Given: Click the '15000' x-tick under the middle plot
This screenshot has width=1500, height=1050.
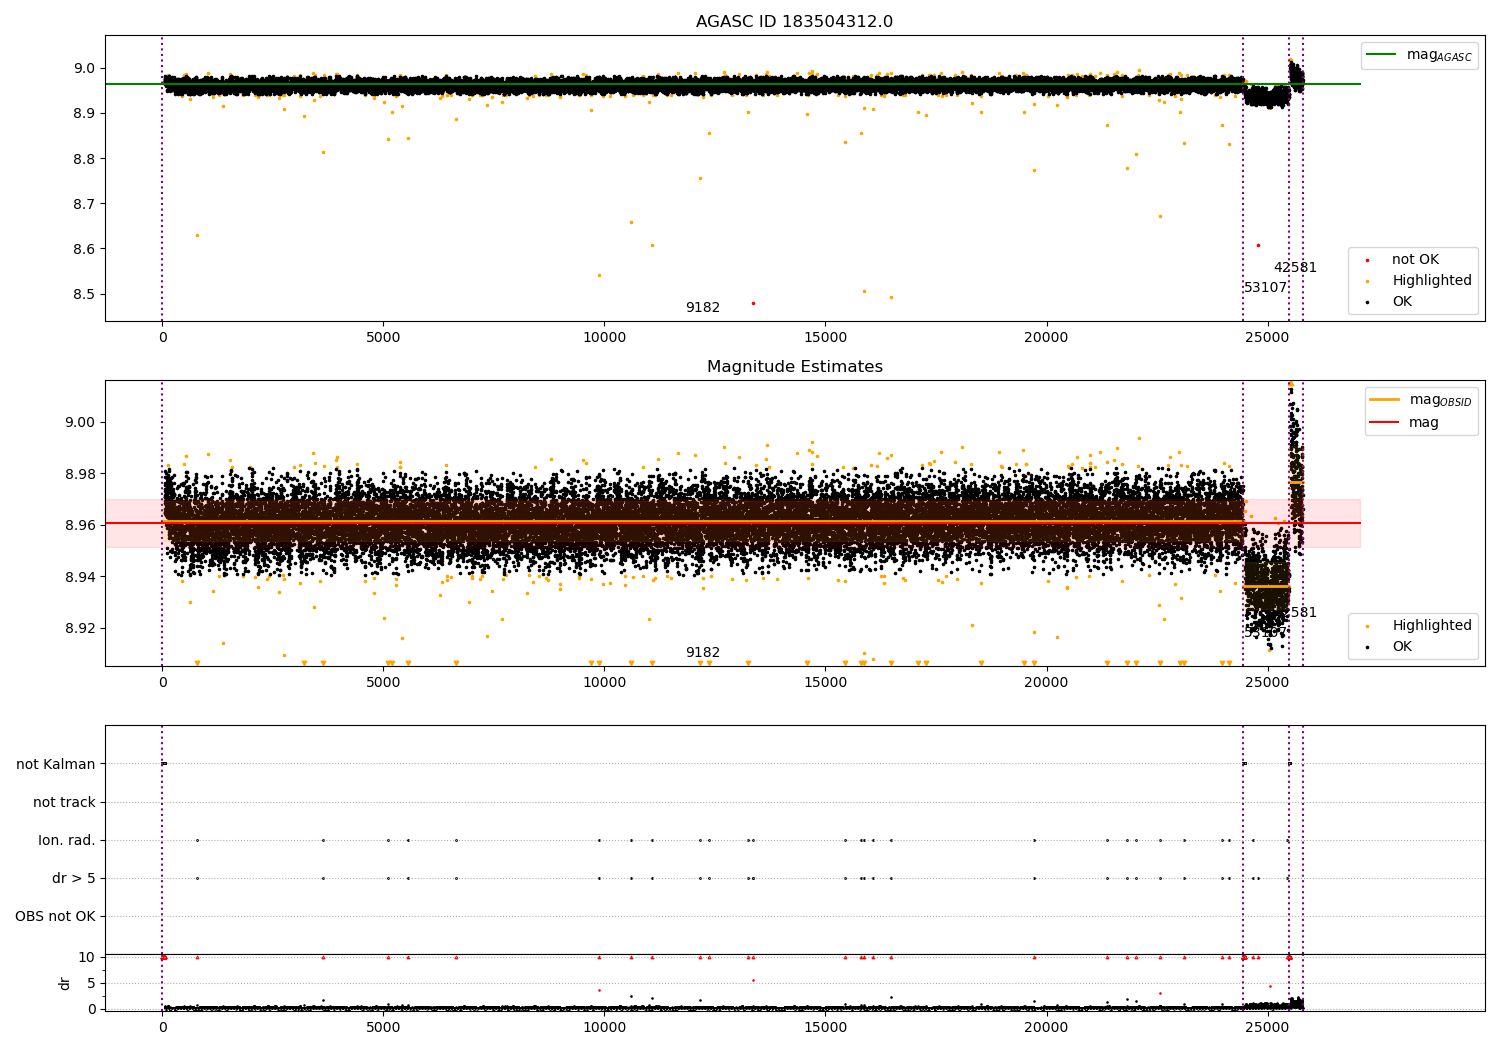Looking at the screenshot, I should [x=825, y=683].
